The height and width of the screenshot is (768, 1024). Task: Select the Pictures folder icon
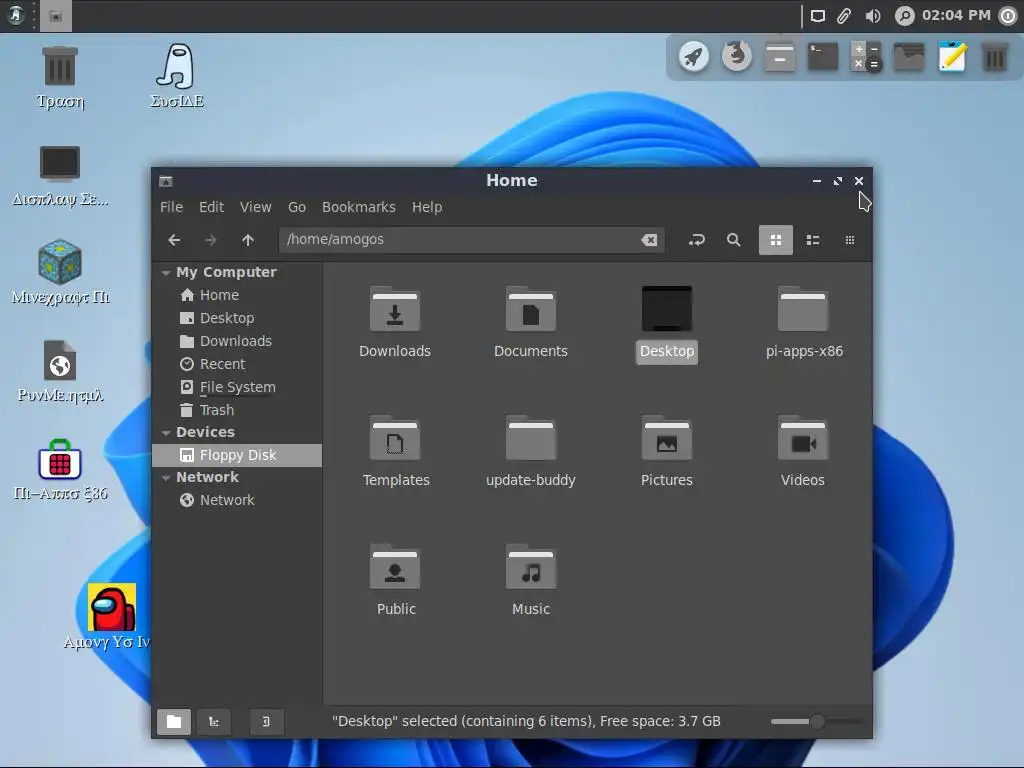667,438
